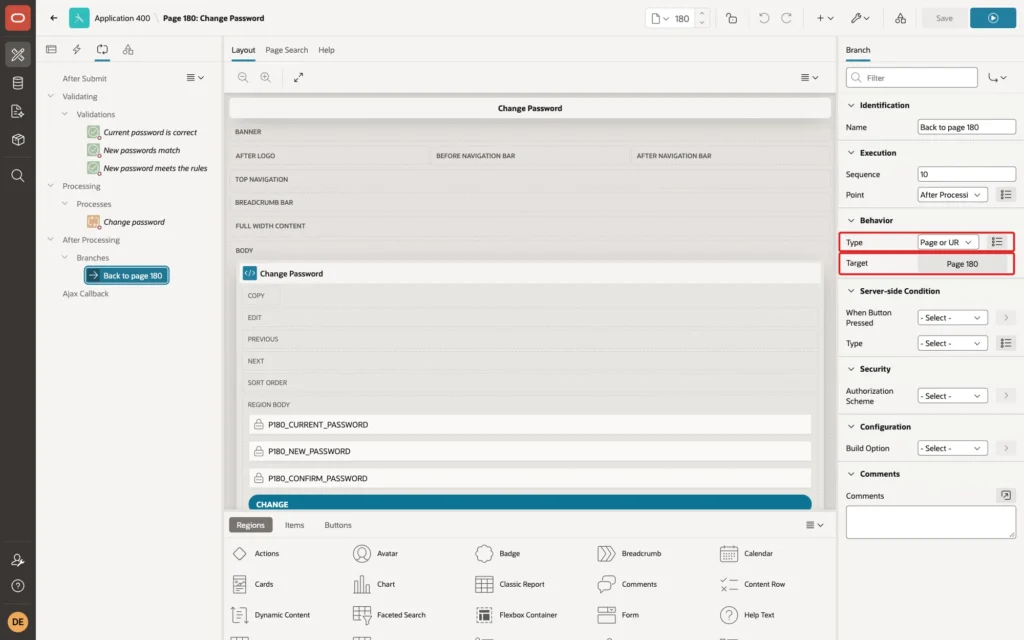Open the Comments code editor icon
The width and height of the screenshot is (1024, 640).
(1006, 496)
